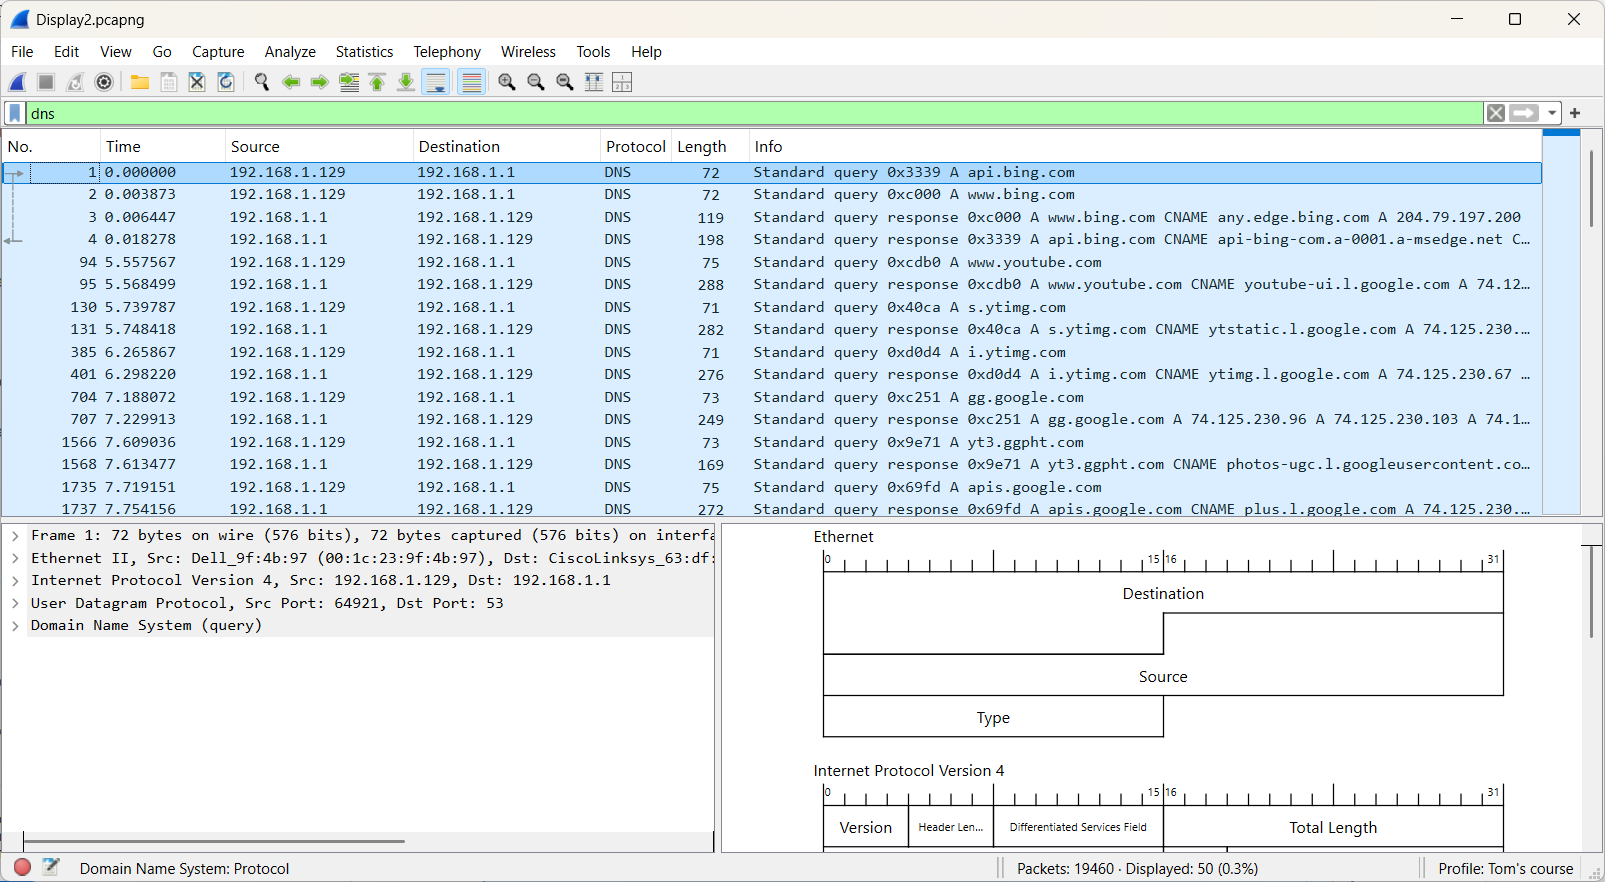Open a capture file with folder icon

pyautogui.click(x=140, y=82)
